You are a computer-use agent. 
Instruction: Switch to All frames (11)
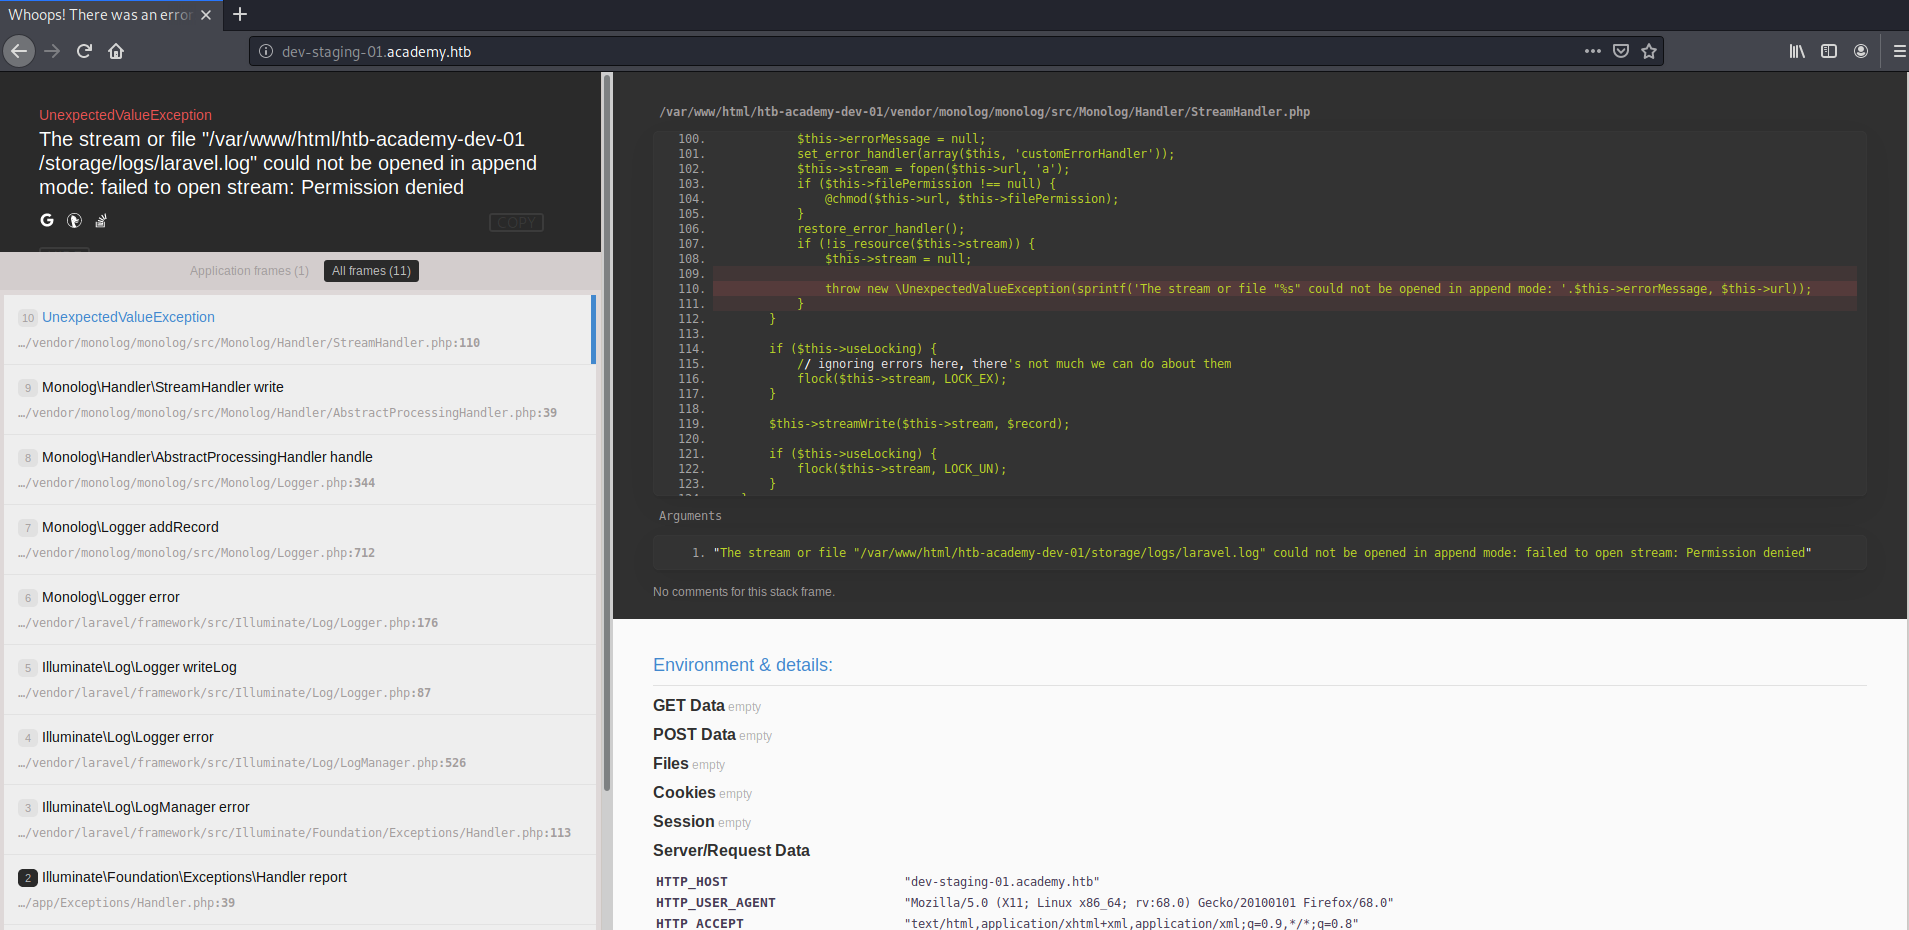[371, 271]
